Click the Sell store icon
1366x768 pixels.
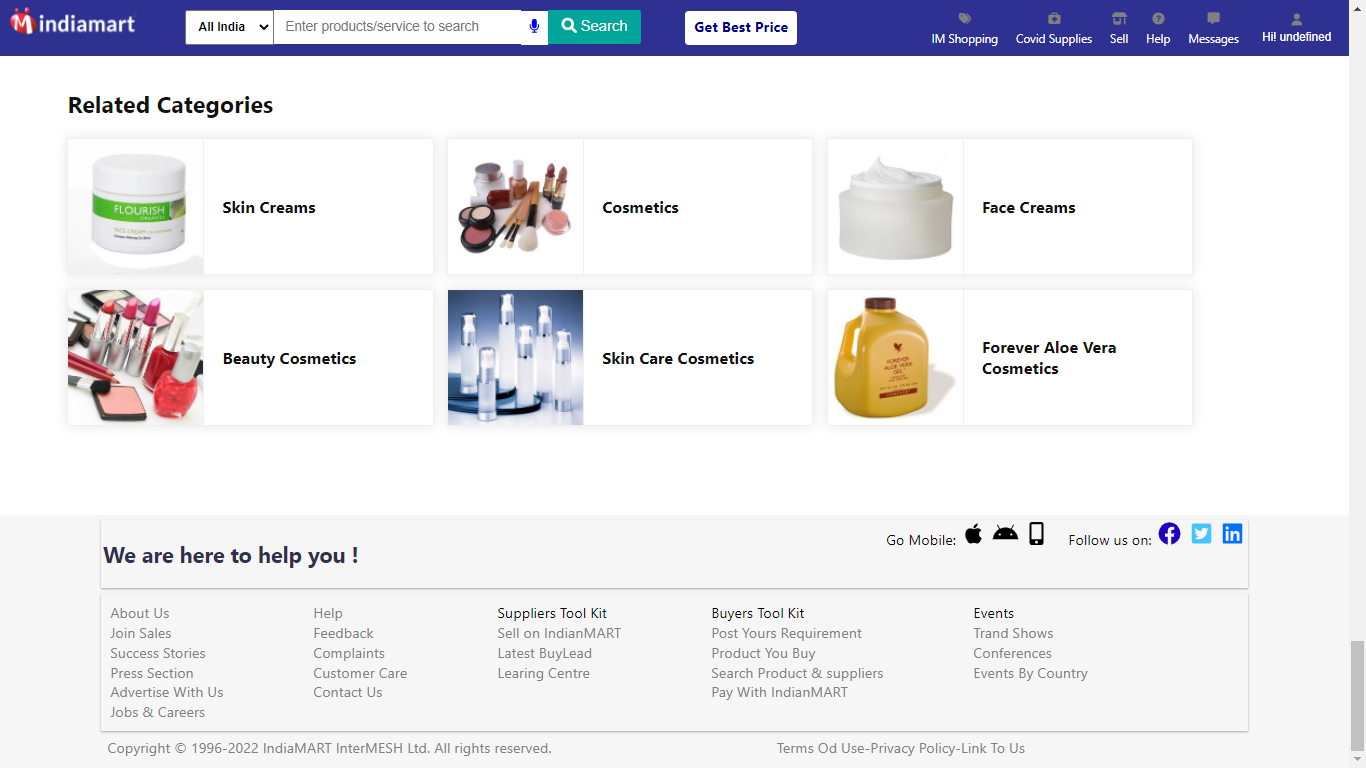pos(1118,19)
